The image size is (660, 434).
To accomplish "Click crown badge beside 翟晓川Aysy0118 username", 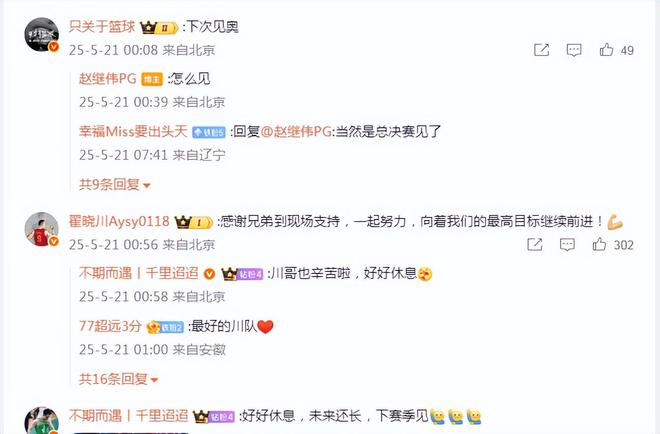I will (194, 222).
